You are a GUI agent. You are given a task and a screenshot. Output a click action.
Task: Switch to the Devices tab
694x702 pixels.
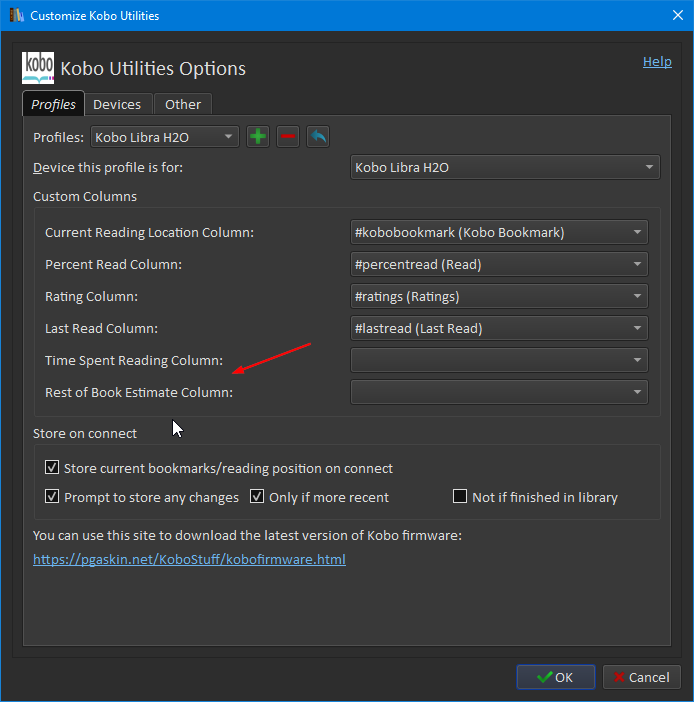117,105
